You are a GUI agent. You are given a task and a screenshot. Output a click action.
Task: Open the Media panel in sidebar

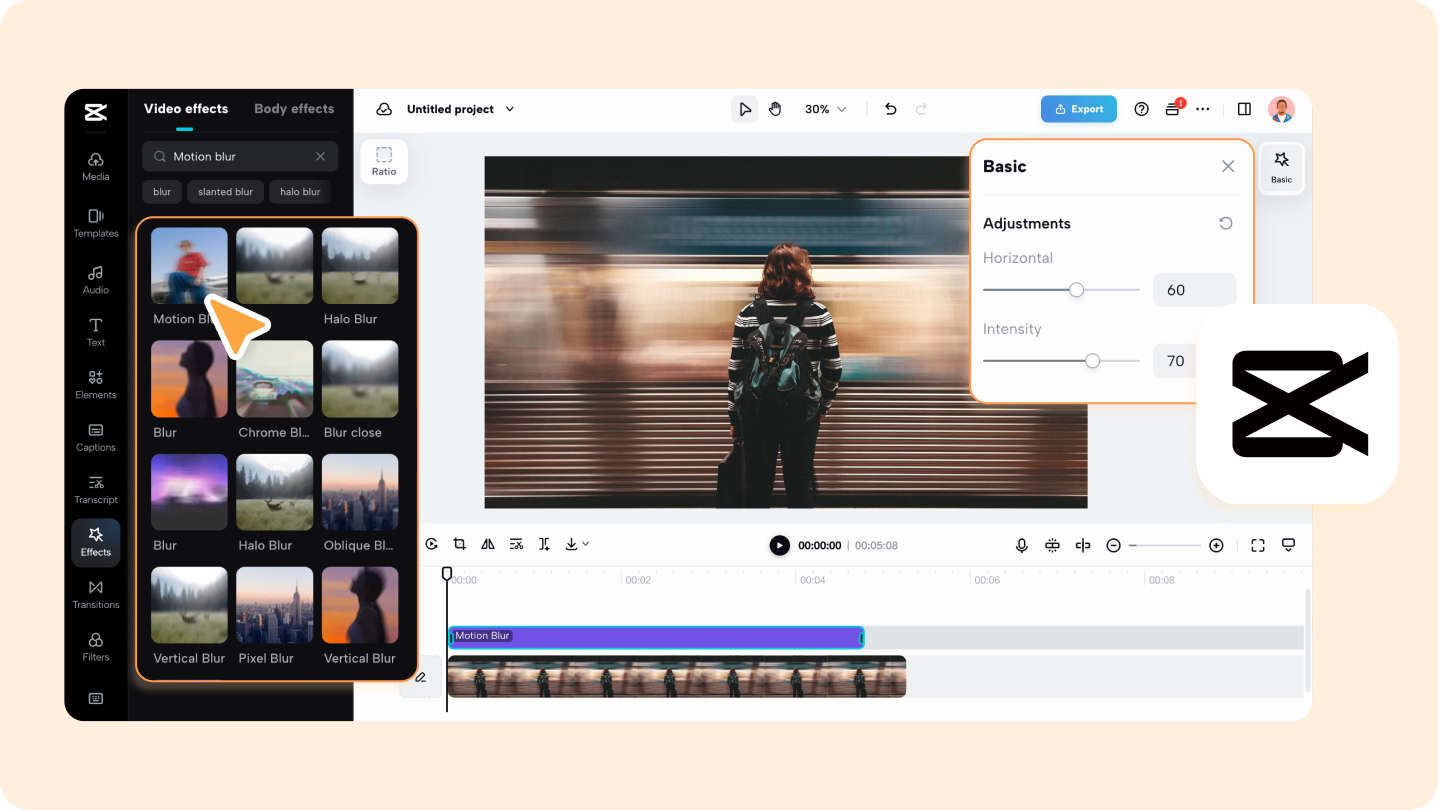[95, 168]
